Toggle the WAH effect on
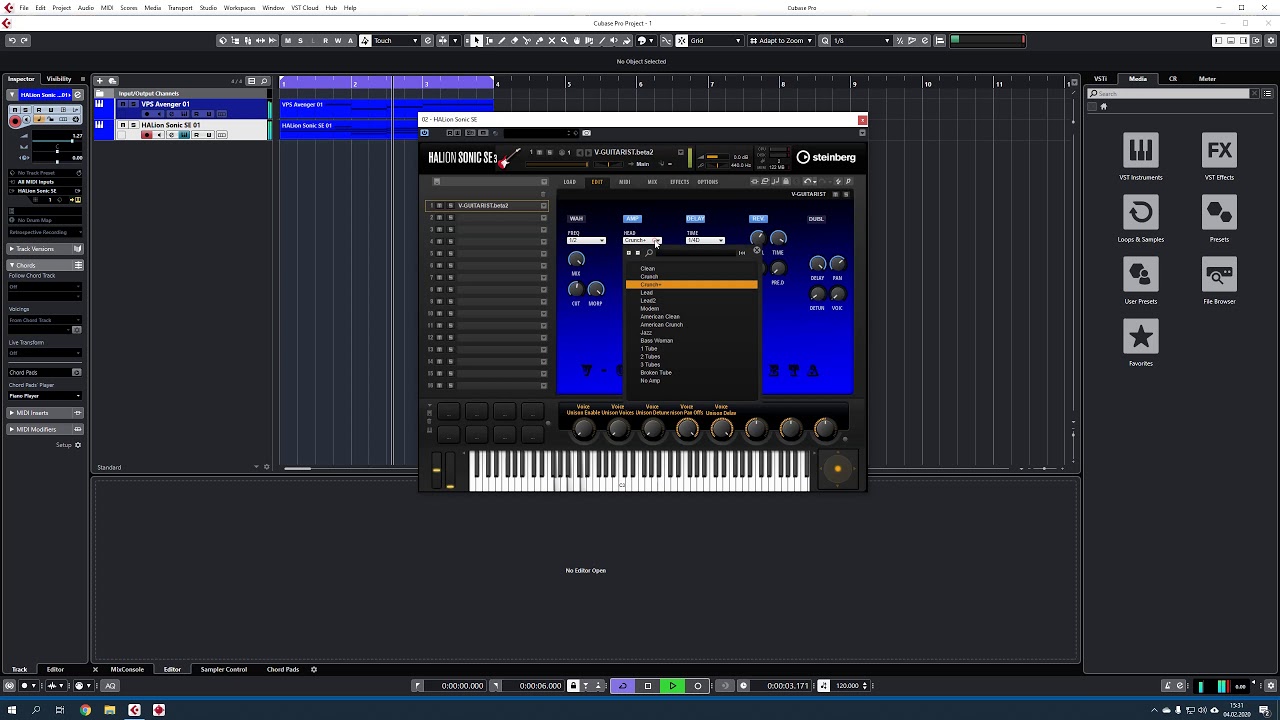 click(576, 218)
